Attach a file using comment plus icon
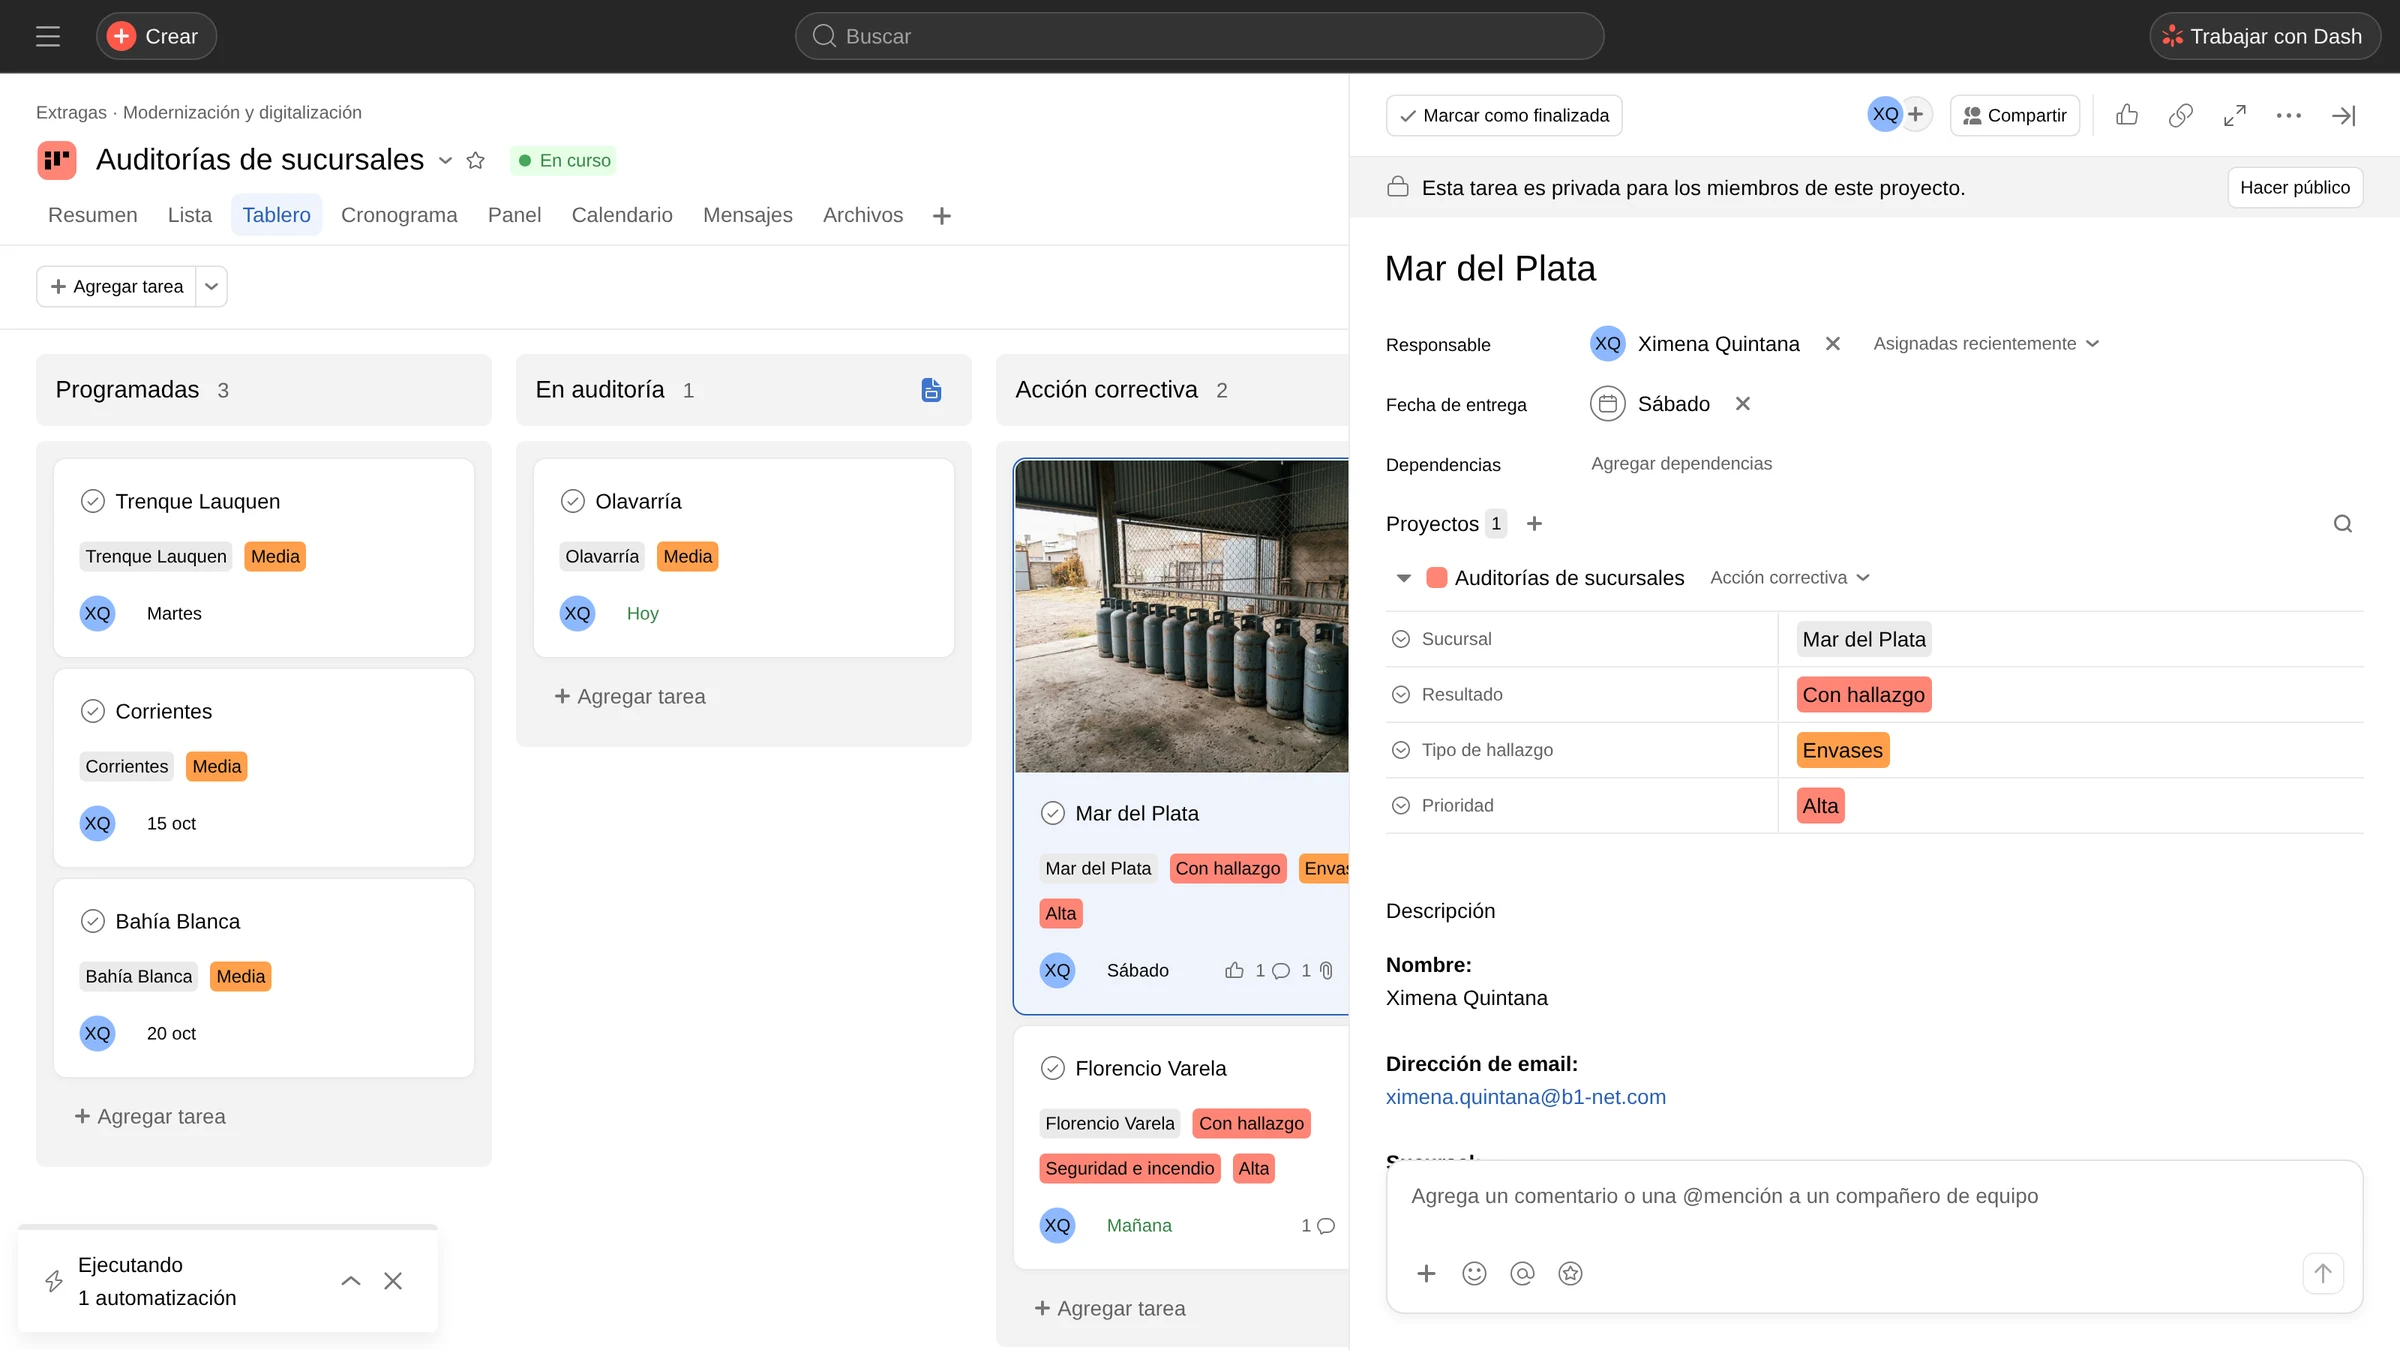The image size is (2400, 1350). [x=1426, y=1273]
